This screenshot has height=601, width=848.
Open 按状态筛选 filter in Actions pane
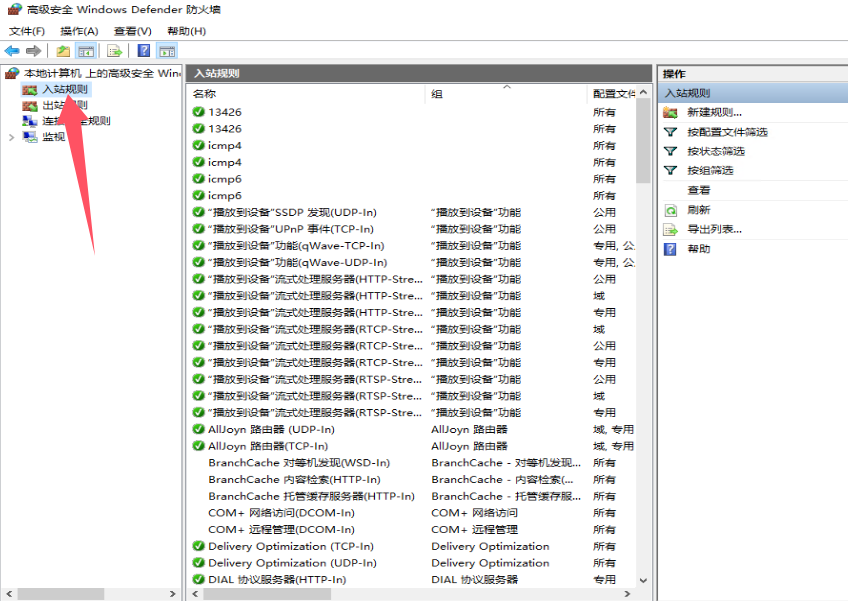click(x=715, y=151)
